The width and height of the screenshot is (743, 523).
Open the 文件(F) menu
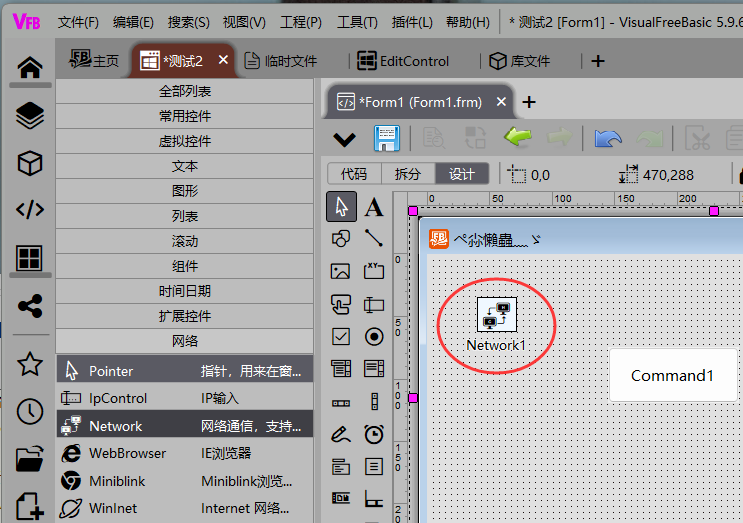click(x=78, y=22)
